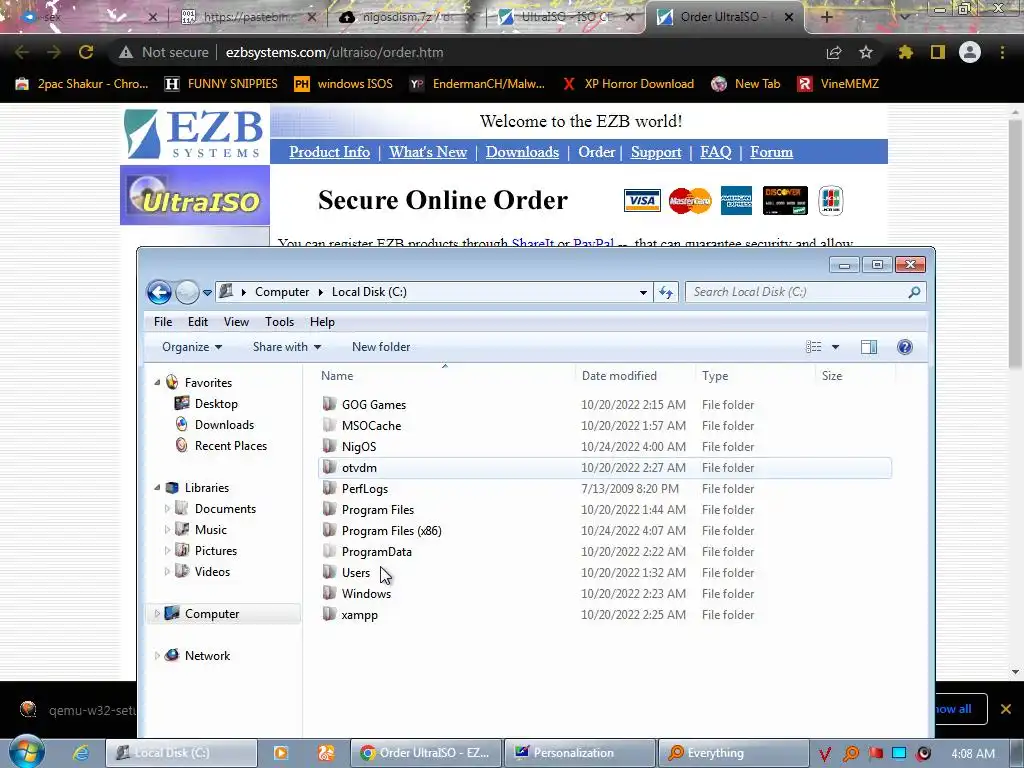Click the search magnifier in Explorer
The width and height of the screenshot is (1024, 768).
coord(914,292)
